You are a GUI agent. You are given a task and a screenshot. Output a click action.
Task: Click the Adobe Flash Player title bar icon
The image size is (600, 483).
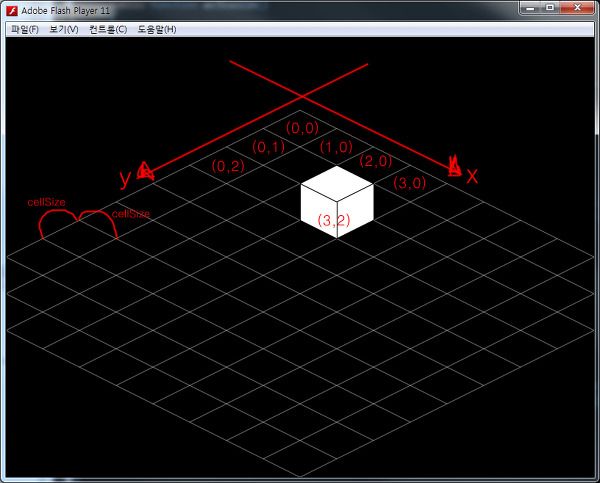tap(12, 11)
